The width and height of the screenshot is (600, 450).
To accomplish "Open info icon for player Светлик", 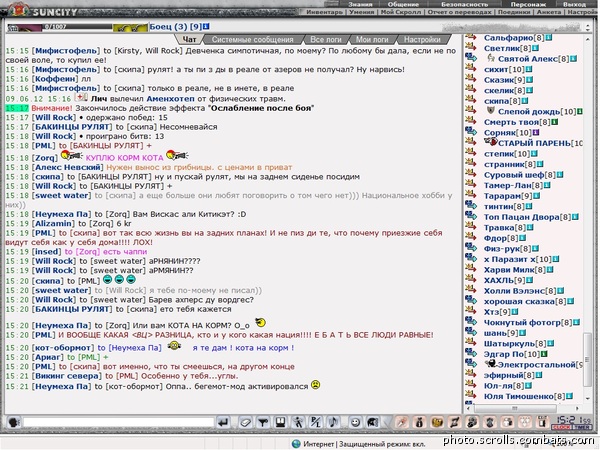I will click(x=535, y=48).
